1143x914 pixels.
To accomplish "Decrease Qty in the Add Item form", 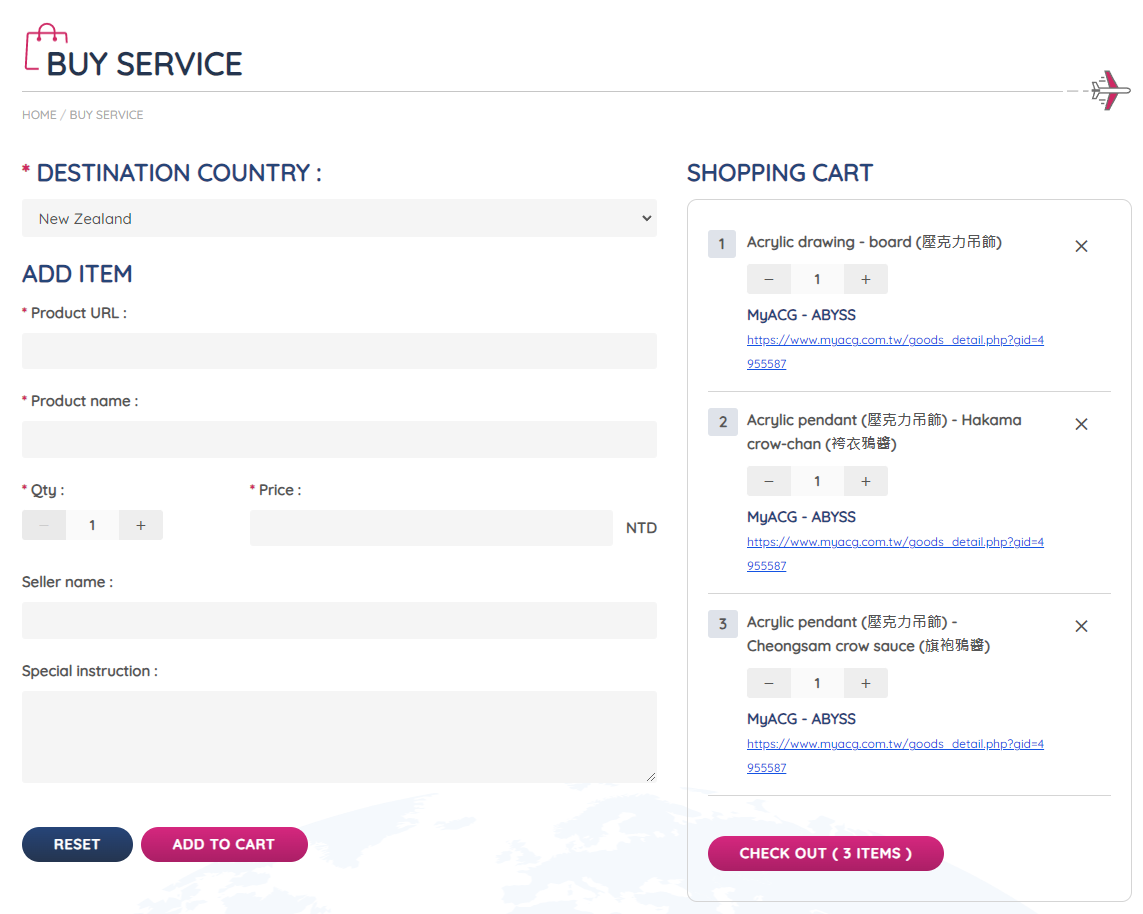I will tap(44, 525).
